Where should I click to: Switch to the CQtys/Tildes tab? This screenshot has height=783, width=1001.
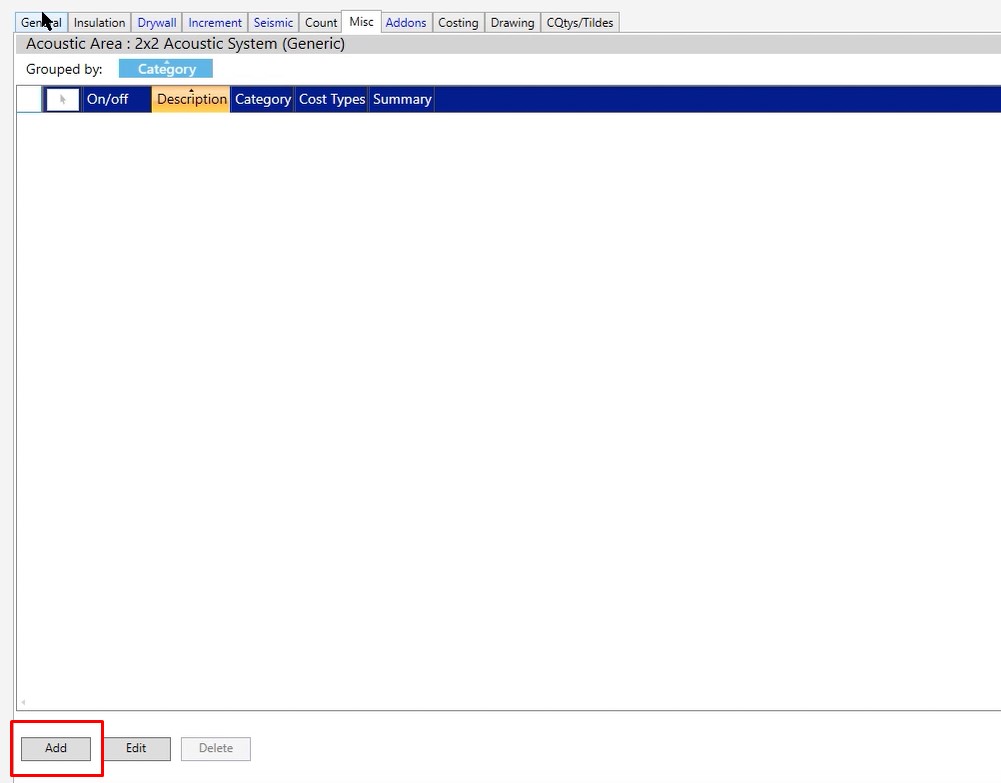point(580,22)
